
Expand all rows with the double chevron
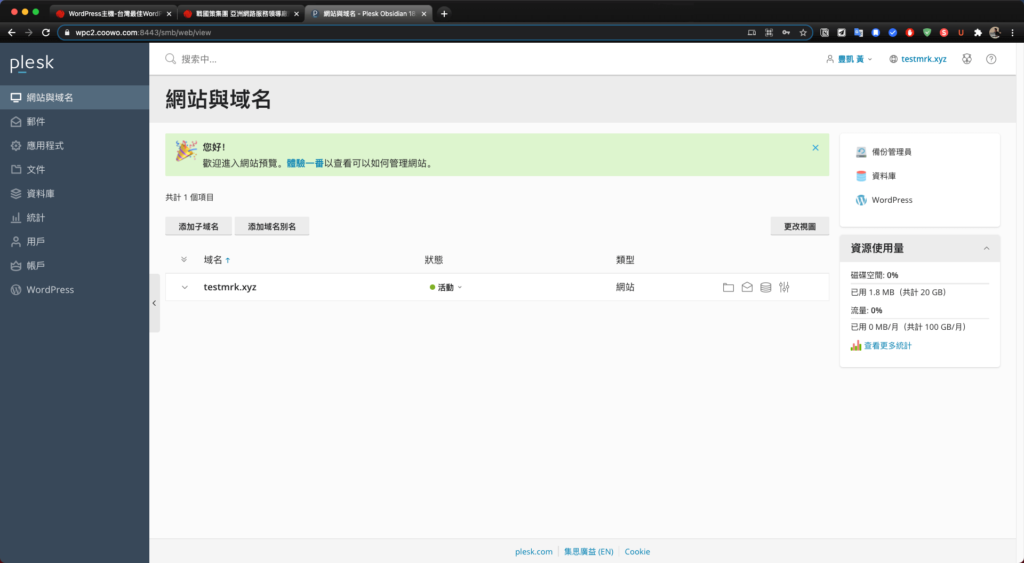coord(184,260)
